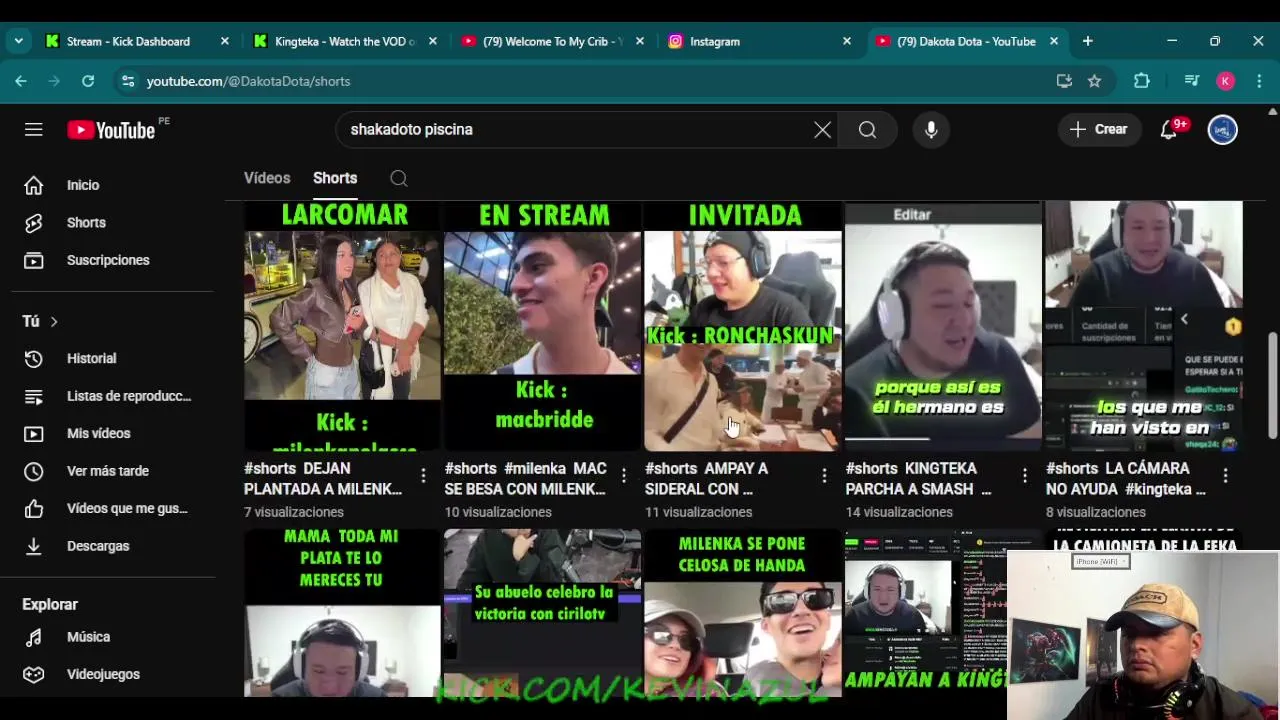Close the Stream - Kick Dashboard tab
Viewport: 1280px width, 720px height.
click(225, 41)
